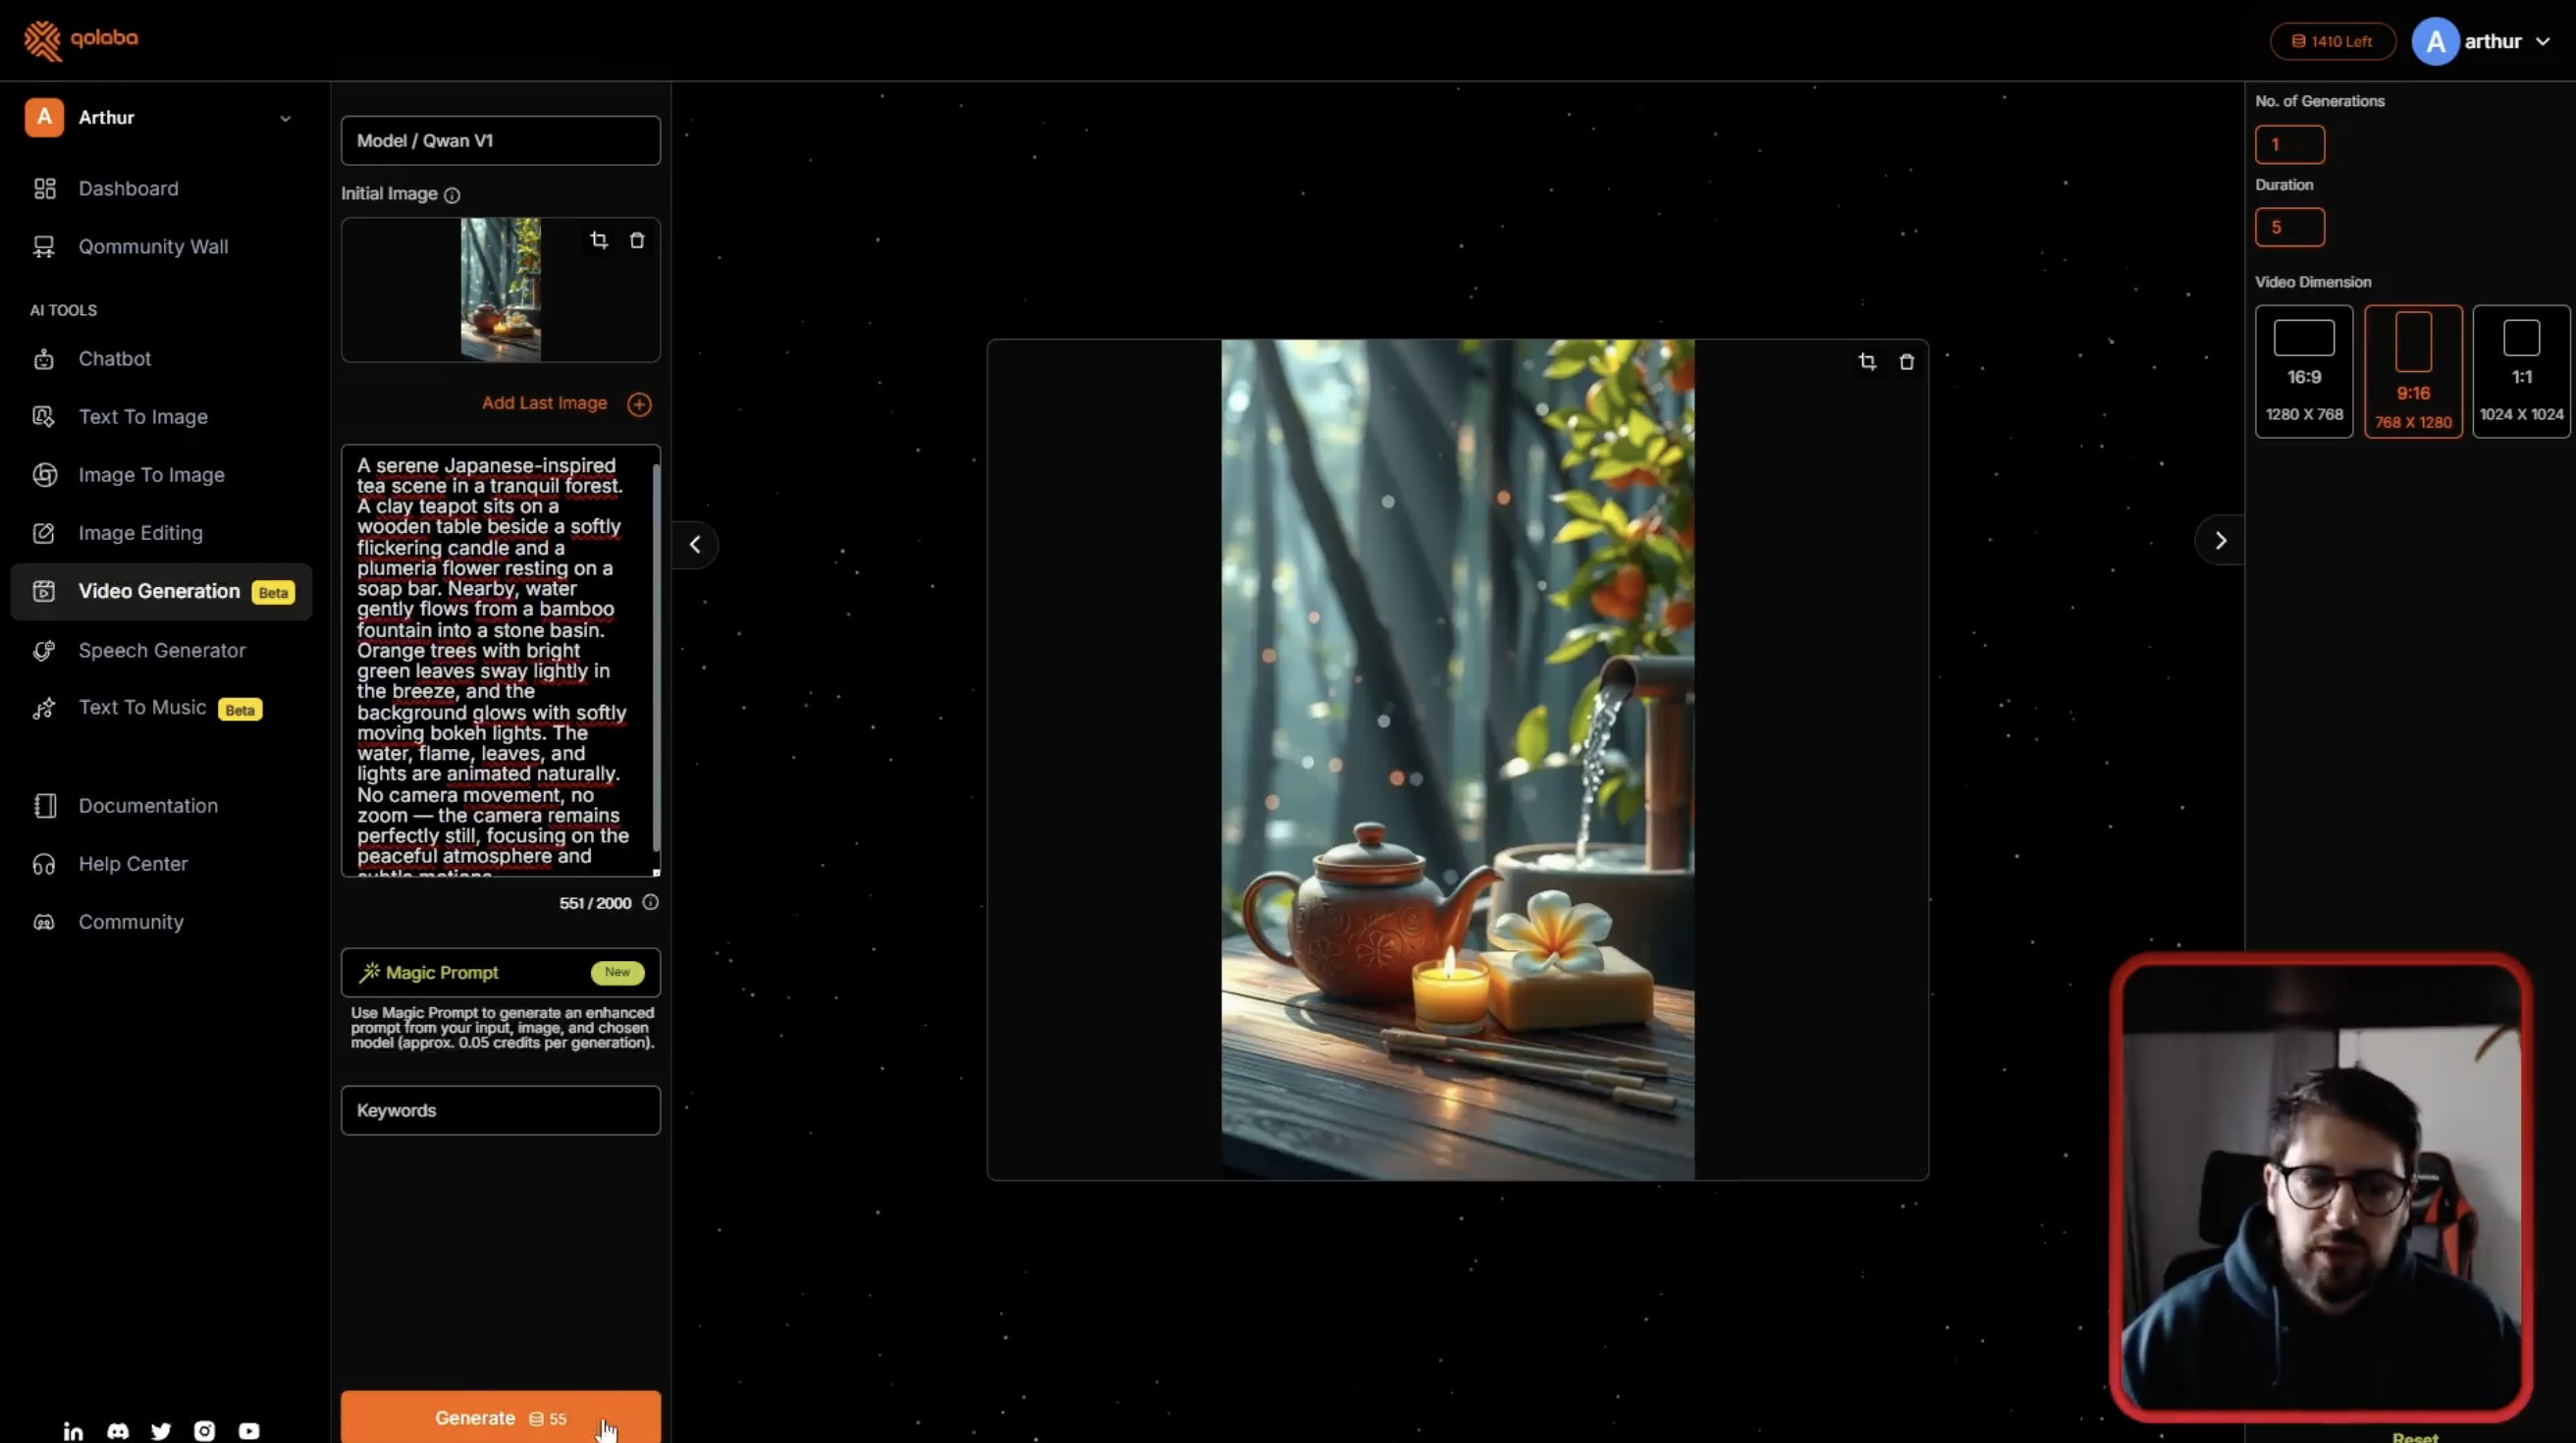Expand the Arthur workspace dropdown

[x=285, y=118]
